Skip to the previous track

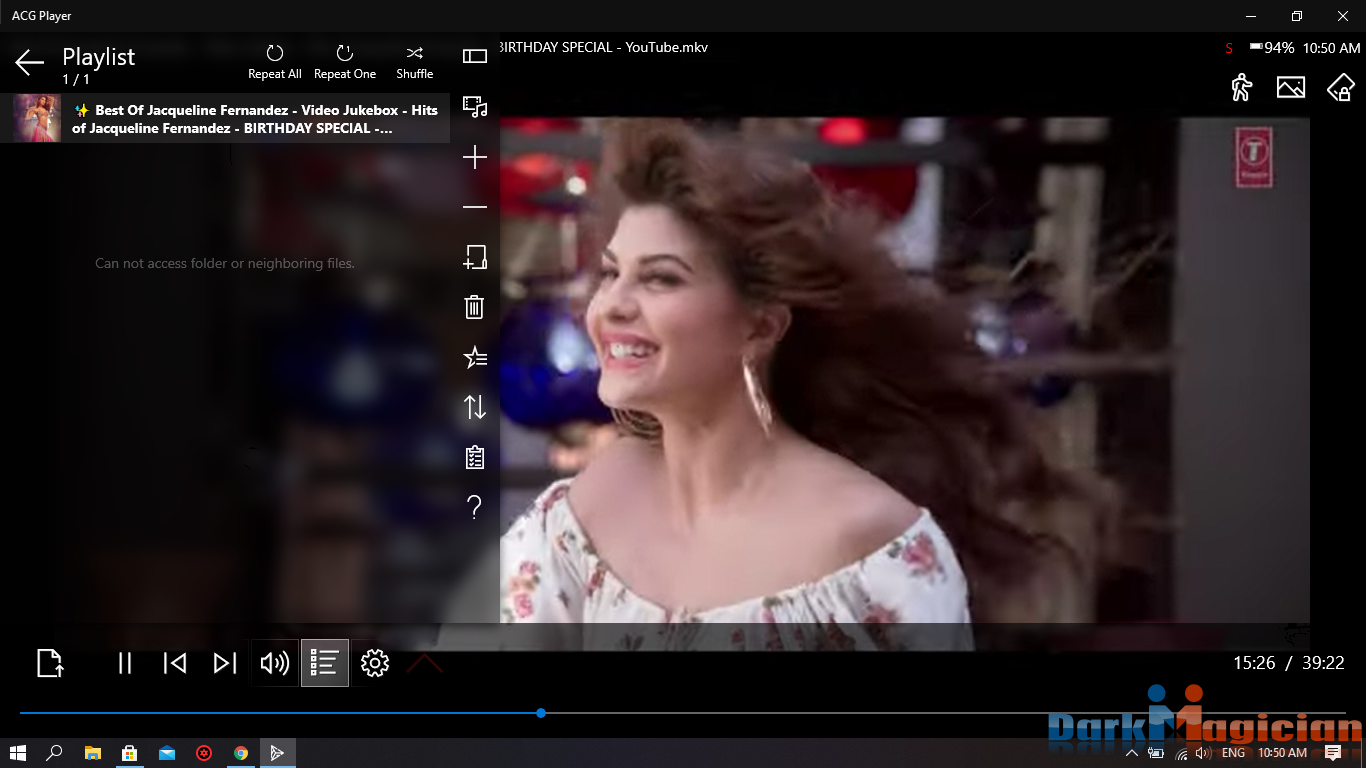pos(175,663)
